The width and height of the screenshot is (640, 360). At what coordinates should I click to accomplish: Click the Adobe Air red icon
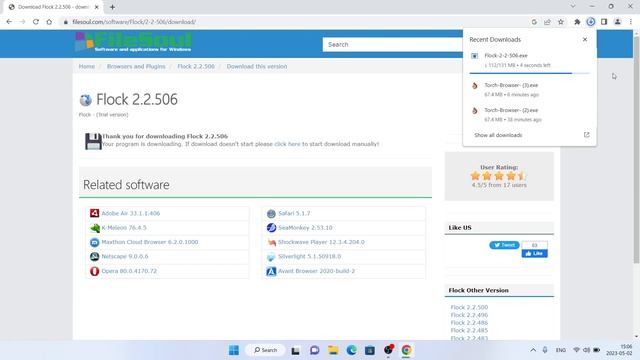(94, 213)
